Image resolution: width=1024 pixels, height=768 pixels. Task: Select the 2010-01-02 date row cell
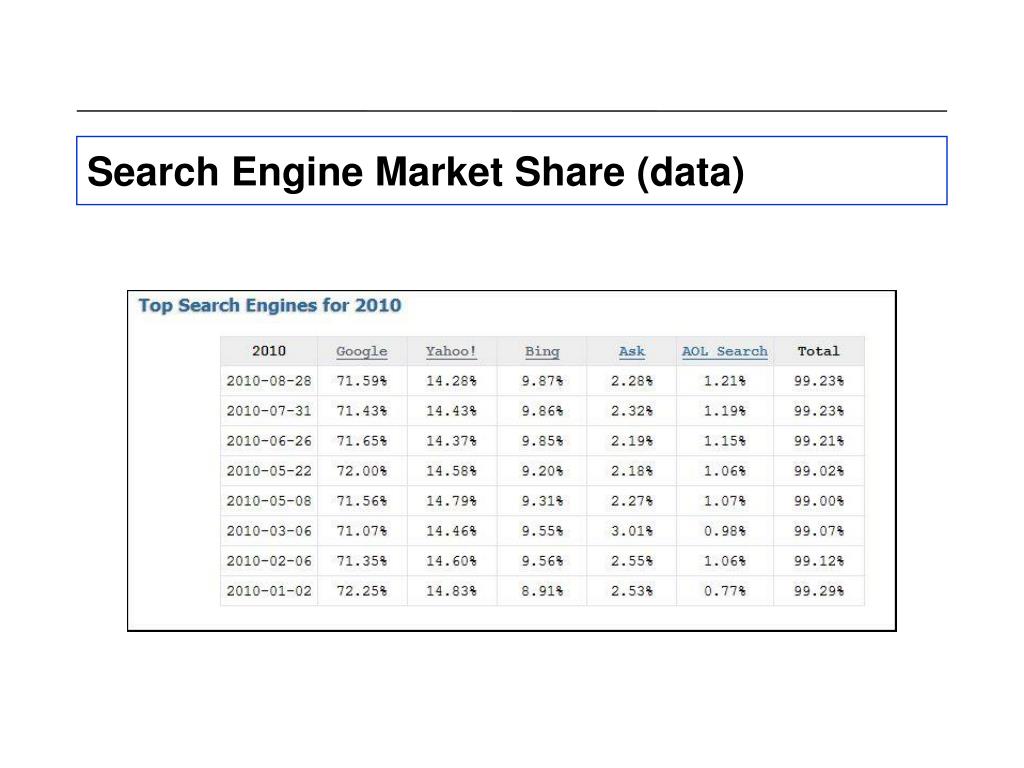[x=269, y=591]
